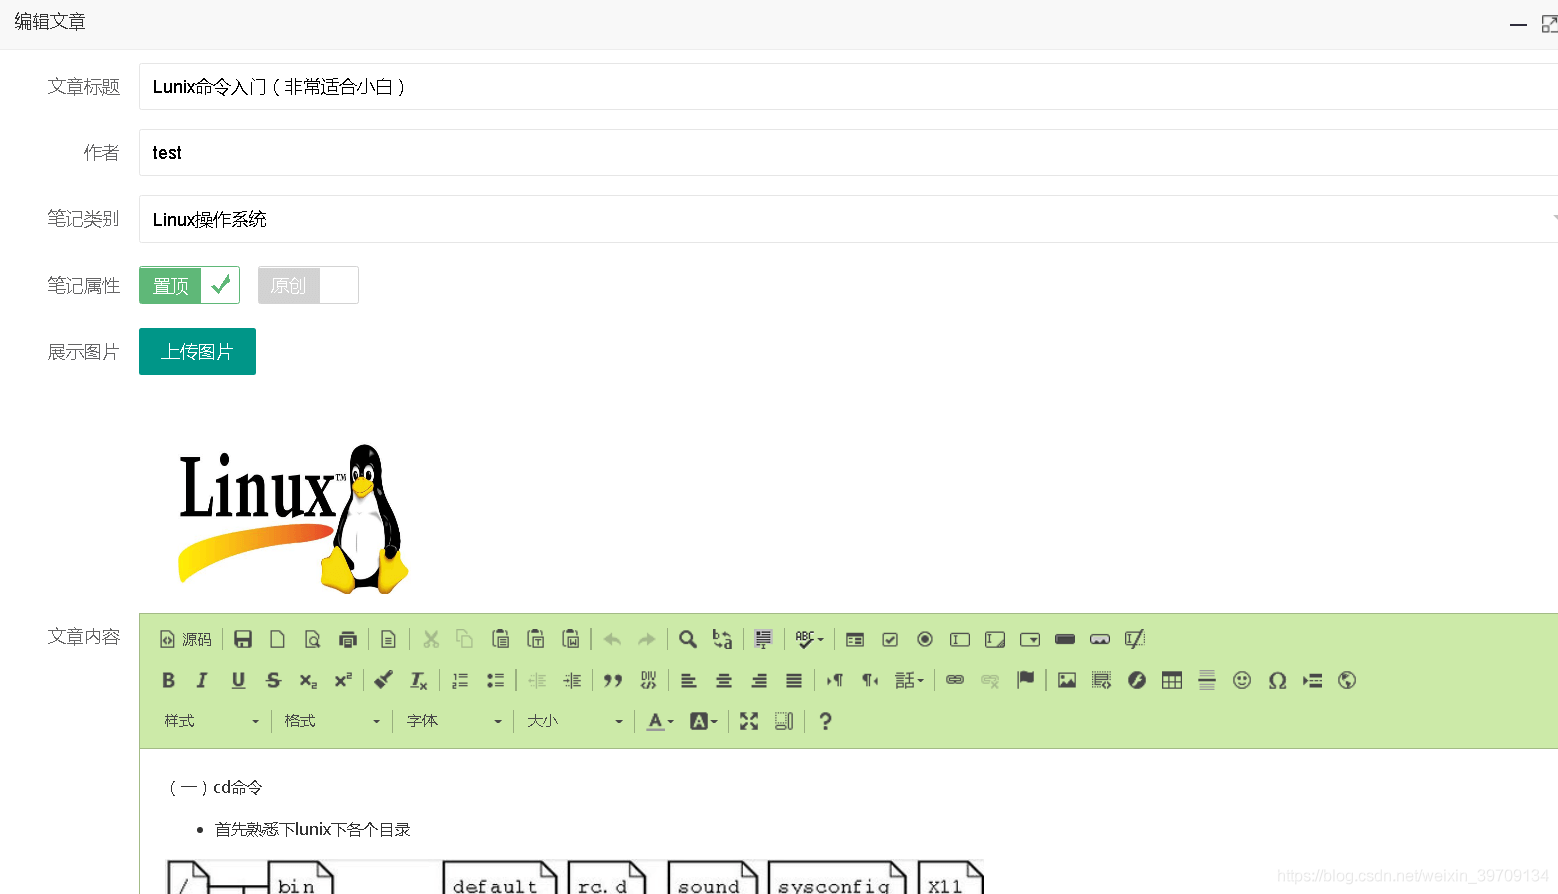The width and height of the screenshot is (1558, 894).
Task: Insert a form element
Action: pyautogui.click(x=855, y=639)
